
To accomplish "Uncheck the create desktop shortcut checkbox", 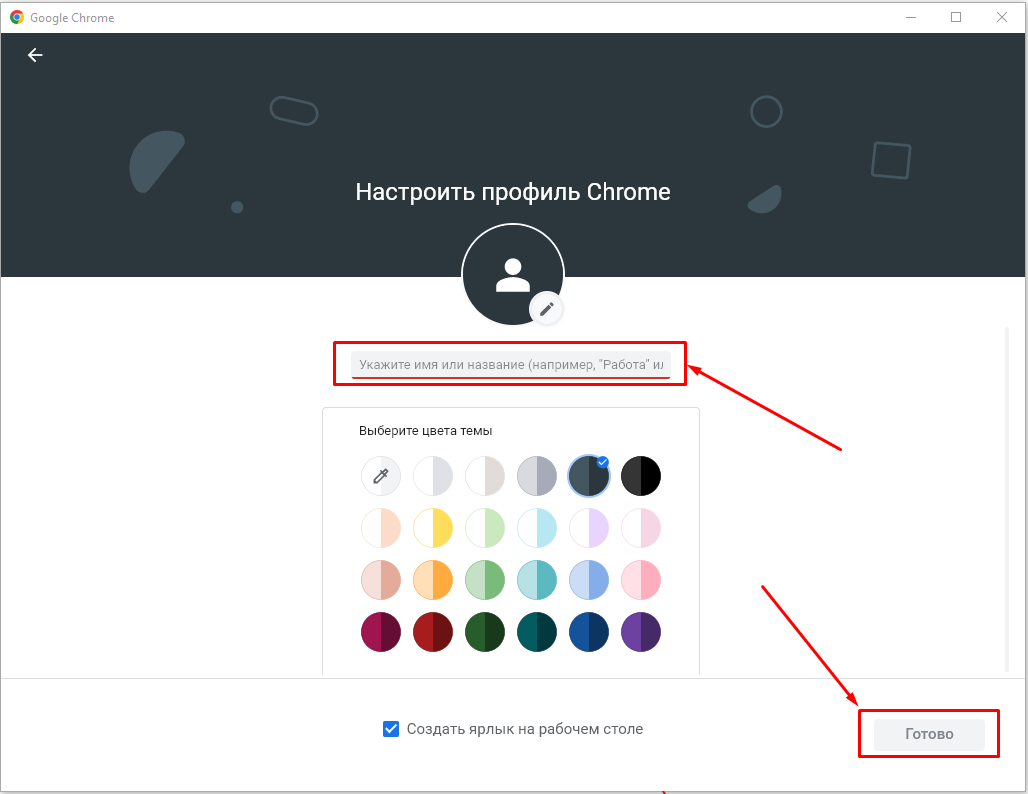I will [391, 729].
